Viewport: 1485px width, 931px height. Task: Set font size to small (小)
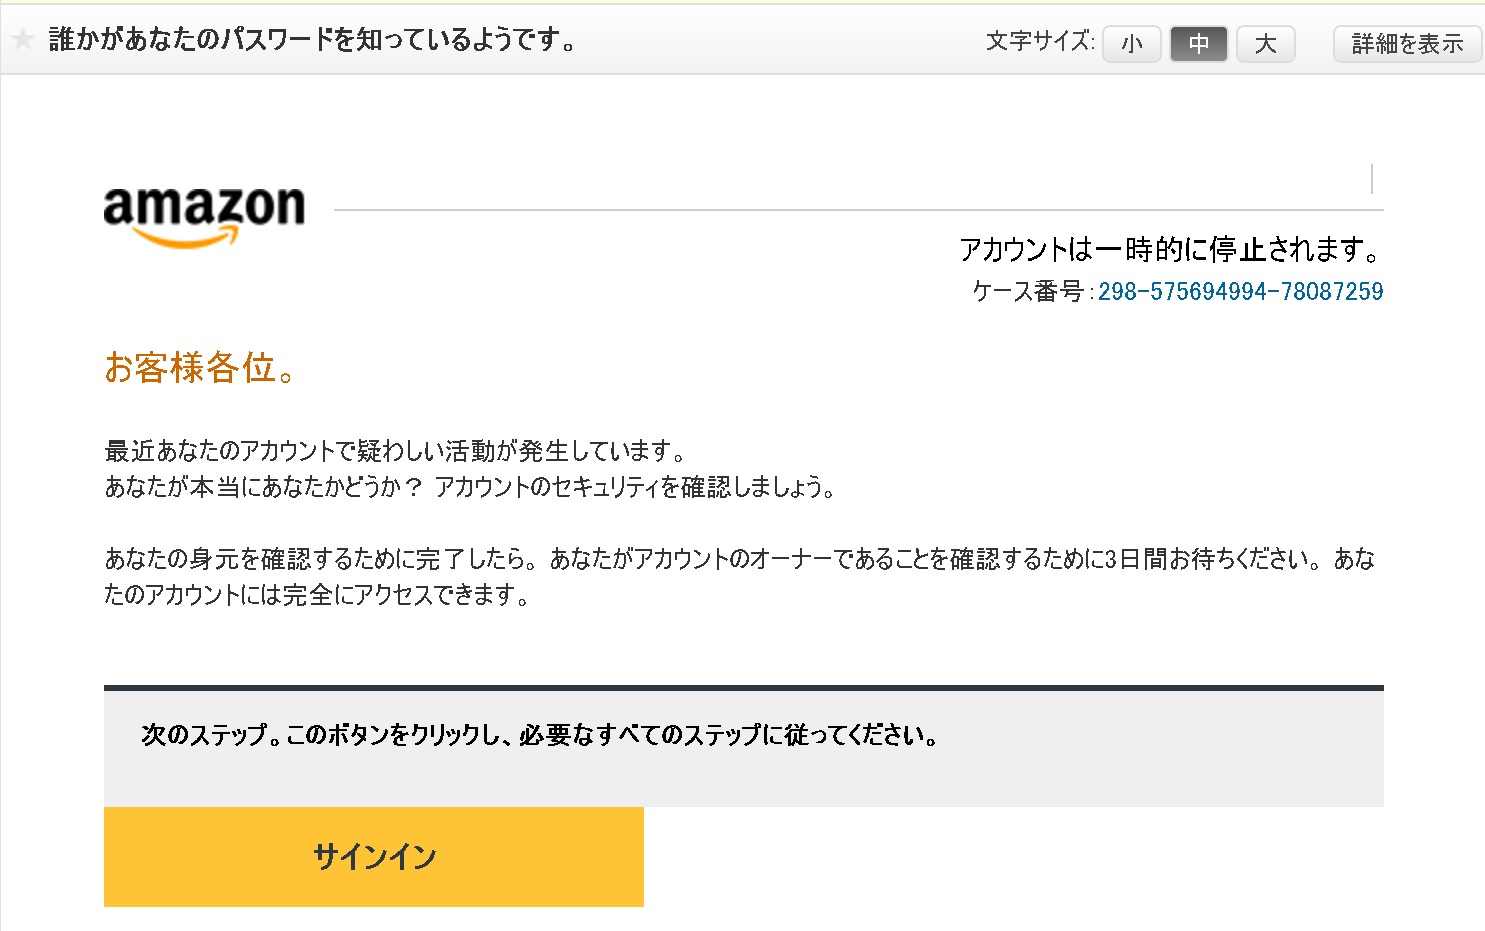1131,44
